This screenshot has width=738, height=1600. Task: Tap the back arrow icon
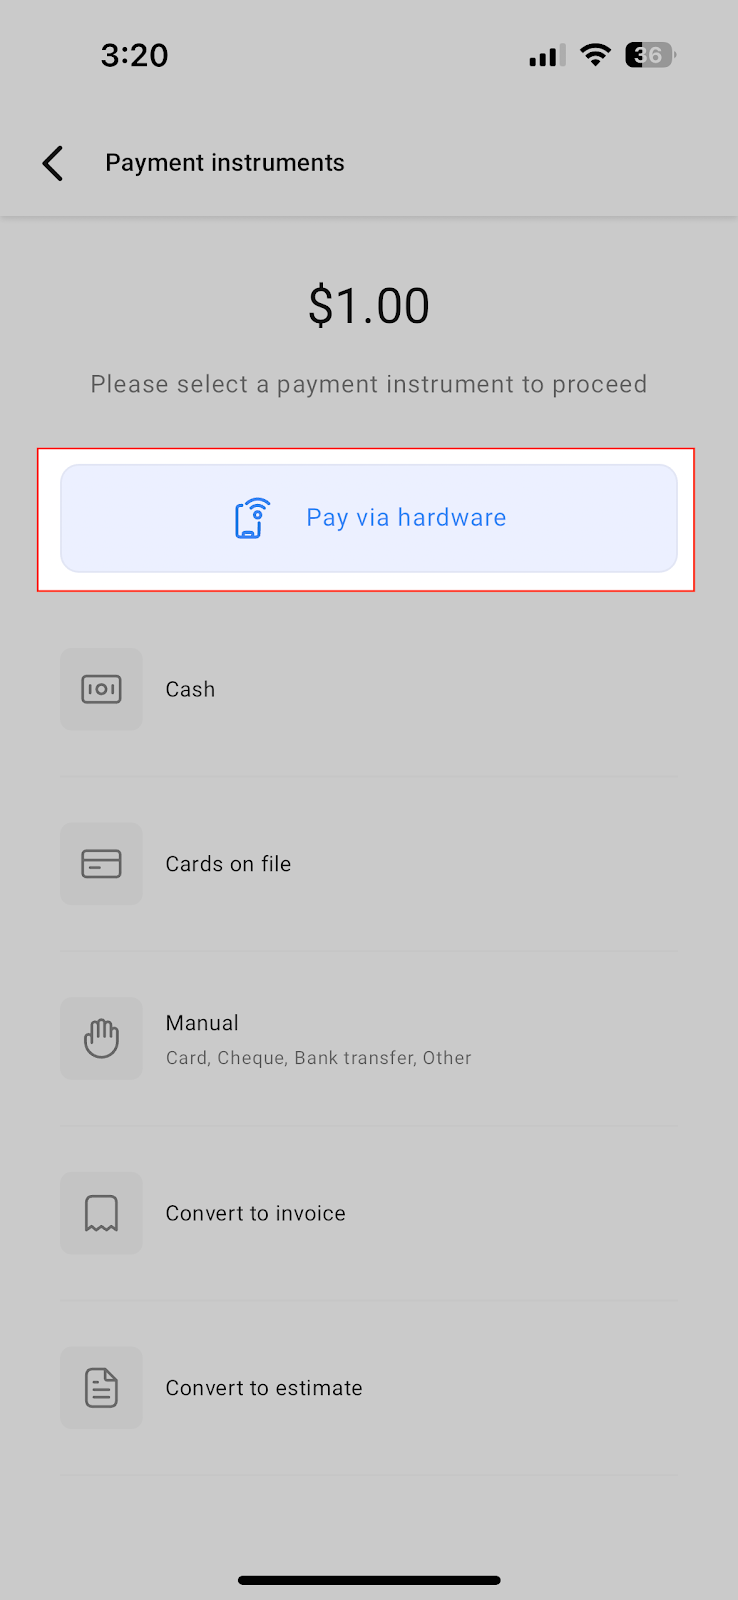(53, 163)
